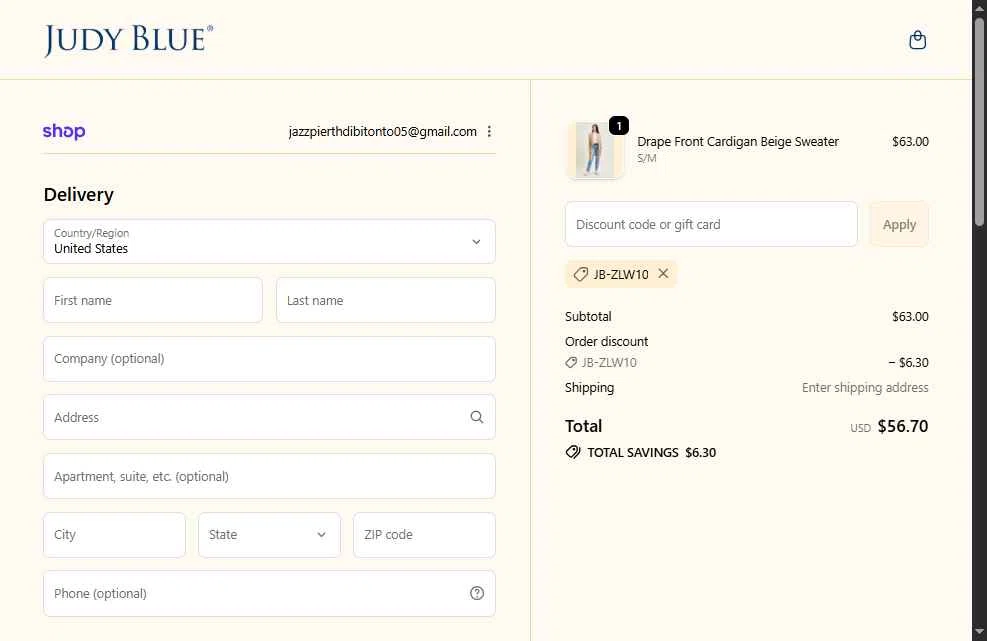
Task: Click the Subtotal label
Action: point(588,317)
